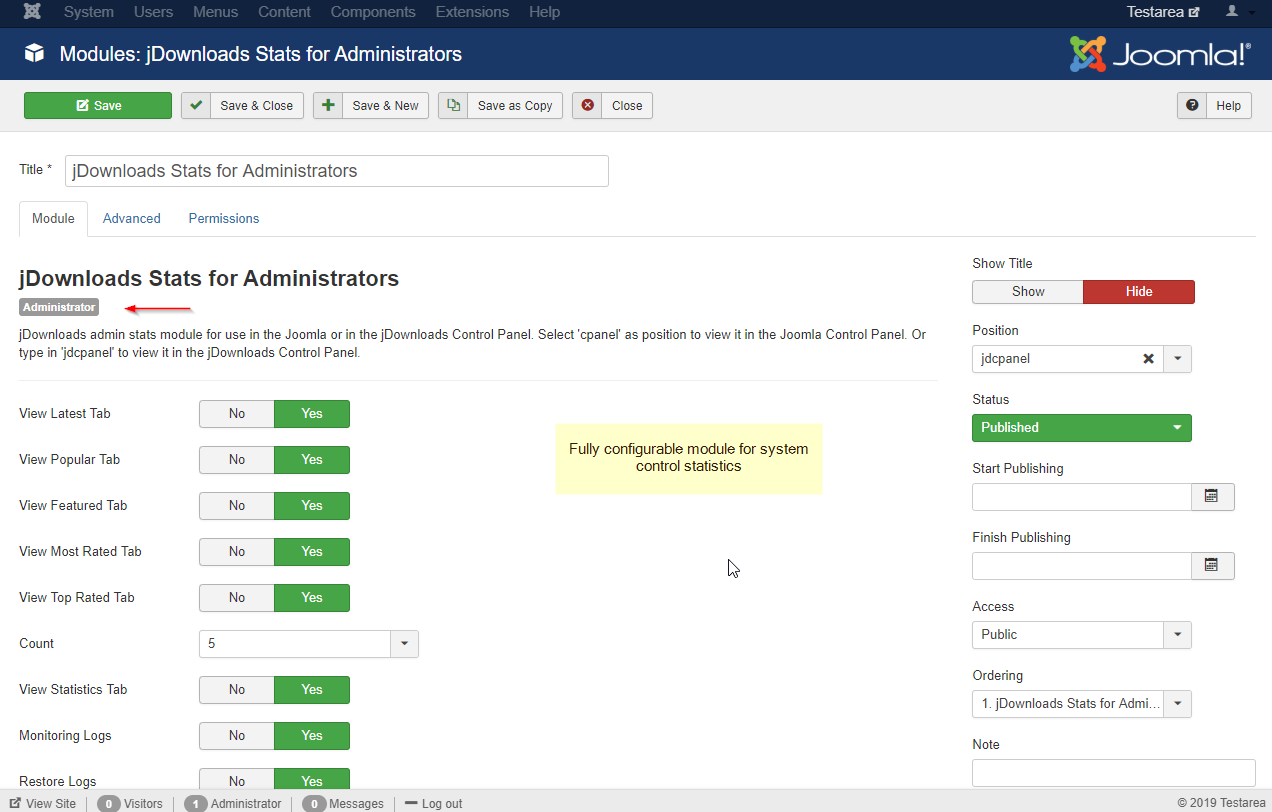Screen dimensions: 1272x812
Task: Click the Save & New plus icon
Action: [x=328, y=105]
